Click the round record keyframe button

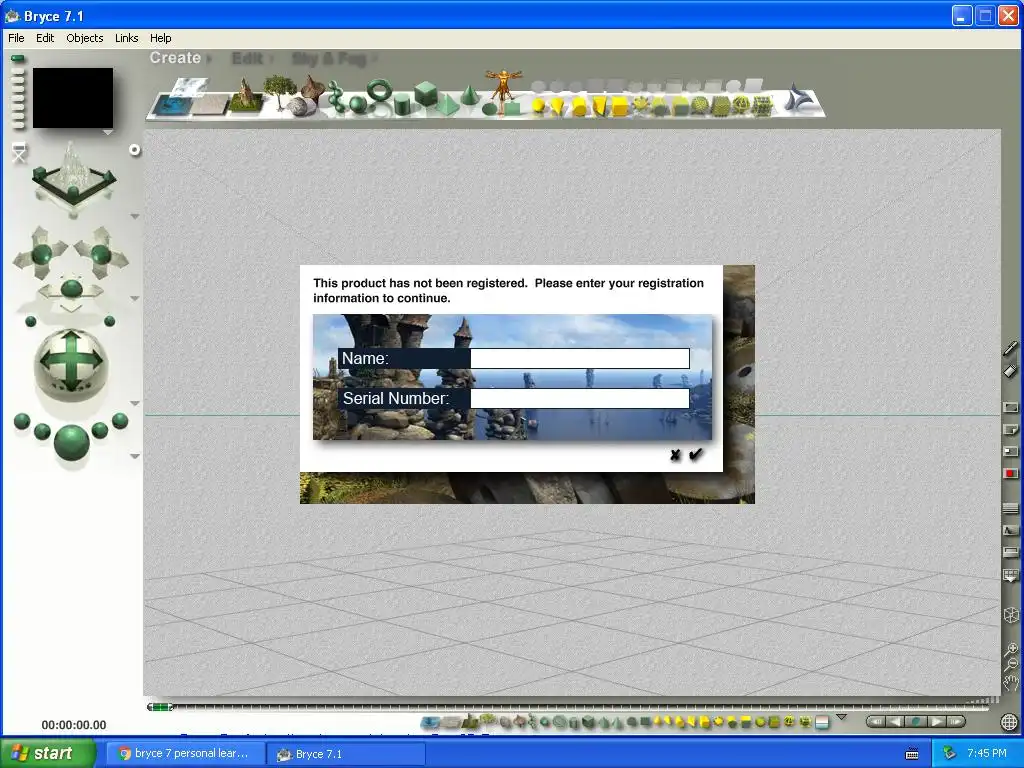tap(916, 722)
